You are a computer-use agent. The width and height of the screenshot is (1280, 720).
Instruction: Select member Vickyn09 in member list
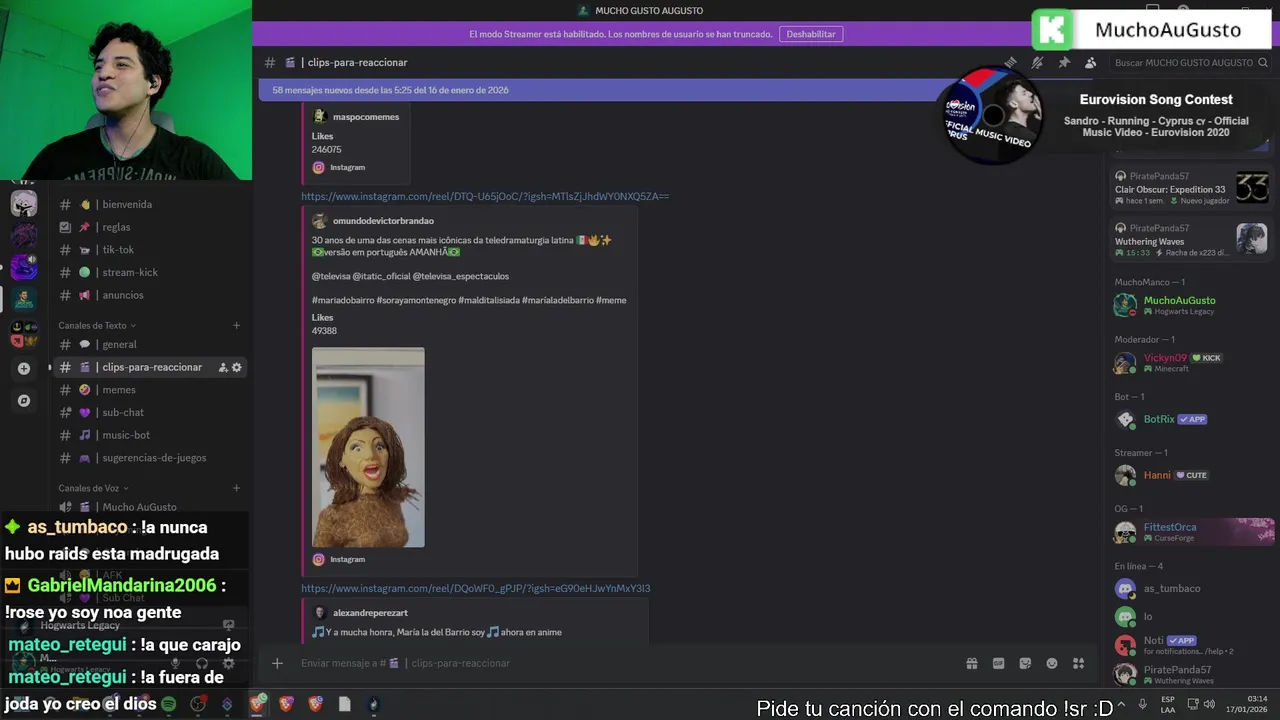click(1191, 362)
